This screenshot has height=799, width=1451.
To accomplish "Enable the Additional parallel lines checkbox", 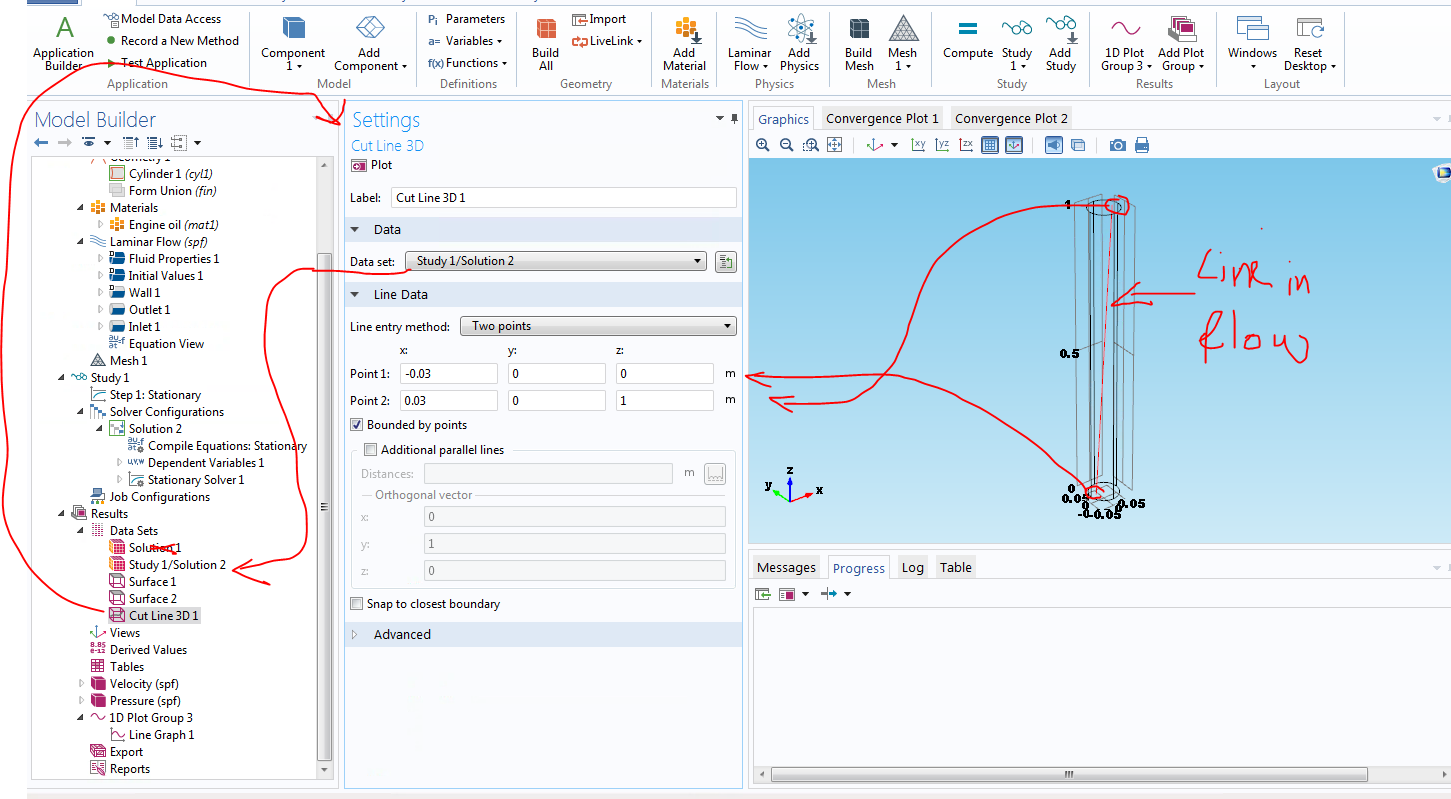I will click(x=372, y=450).
